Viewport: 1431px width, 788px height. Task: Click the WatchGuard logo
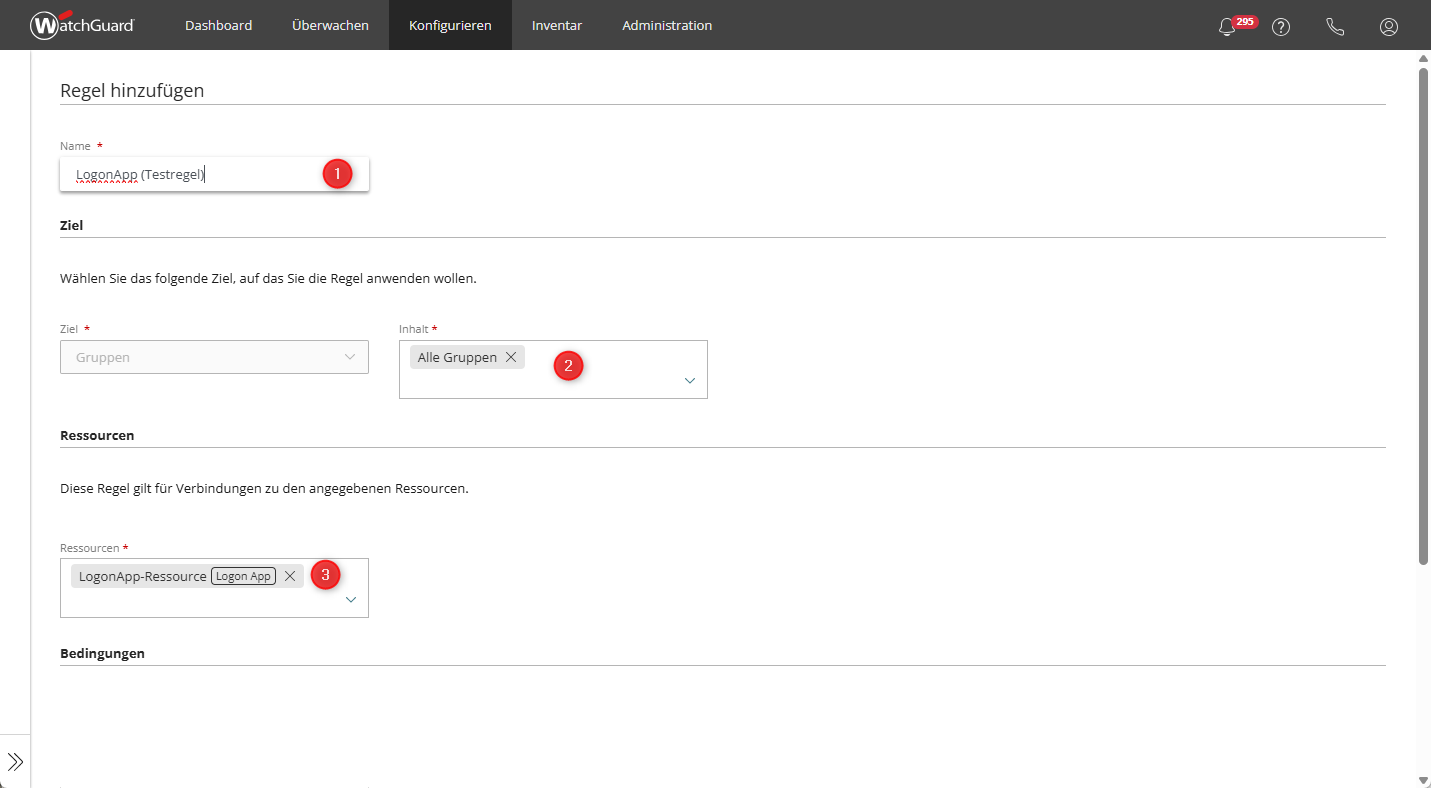(82, 25)
